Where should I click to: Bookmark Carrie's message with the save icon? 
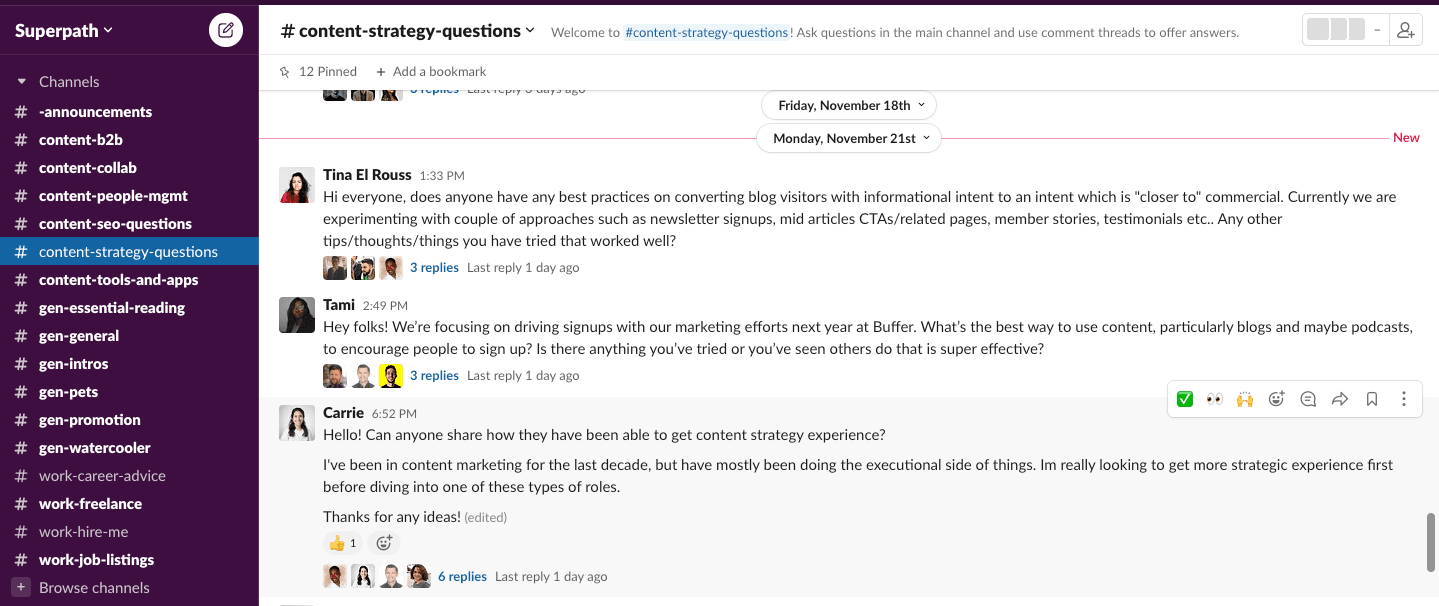(1372, 399)
